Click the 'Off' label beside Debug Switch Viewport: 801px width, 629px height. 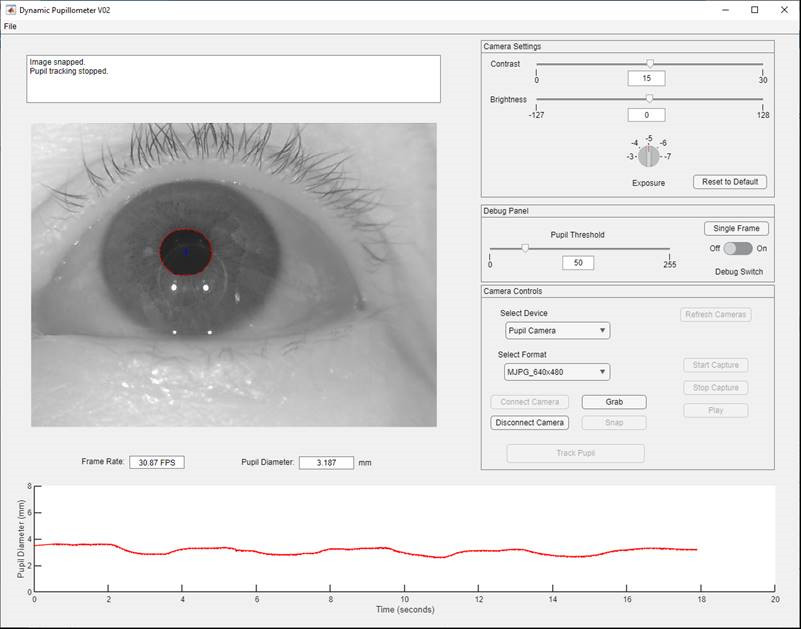coord(715,248)
